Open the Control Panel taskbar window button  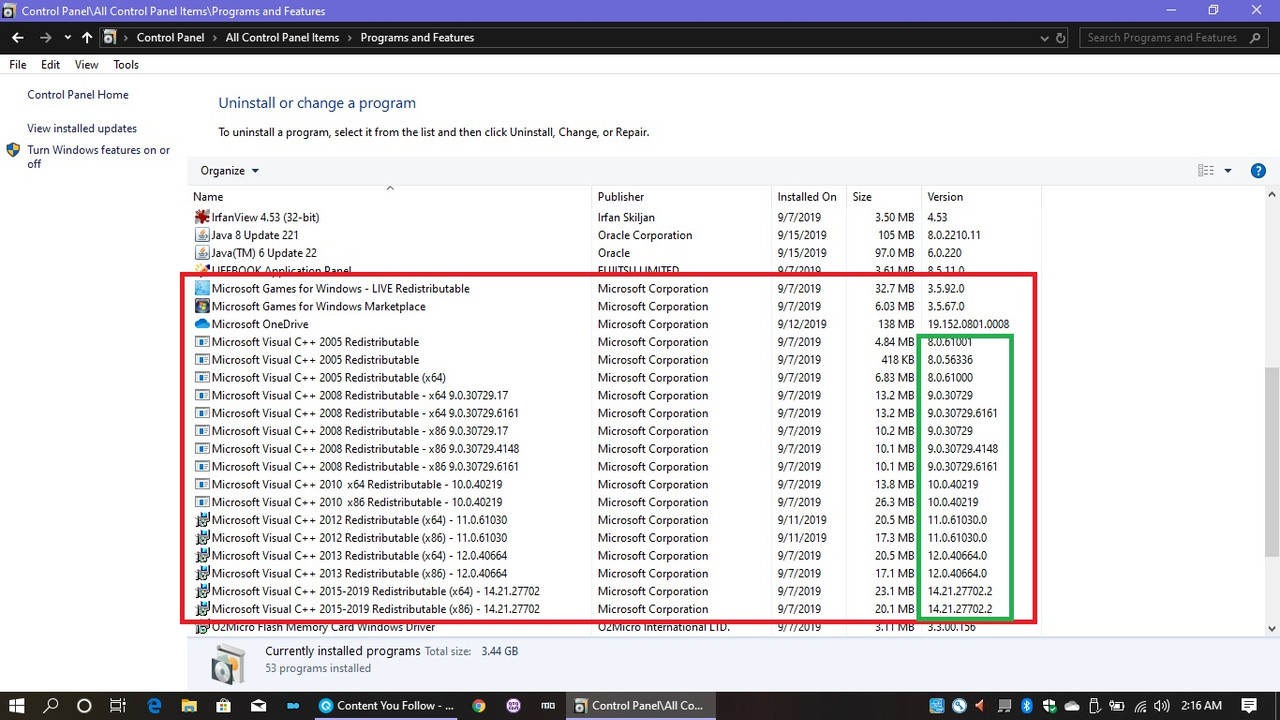(640, 705)
